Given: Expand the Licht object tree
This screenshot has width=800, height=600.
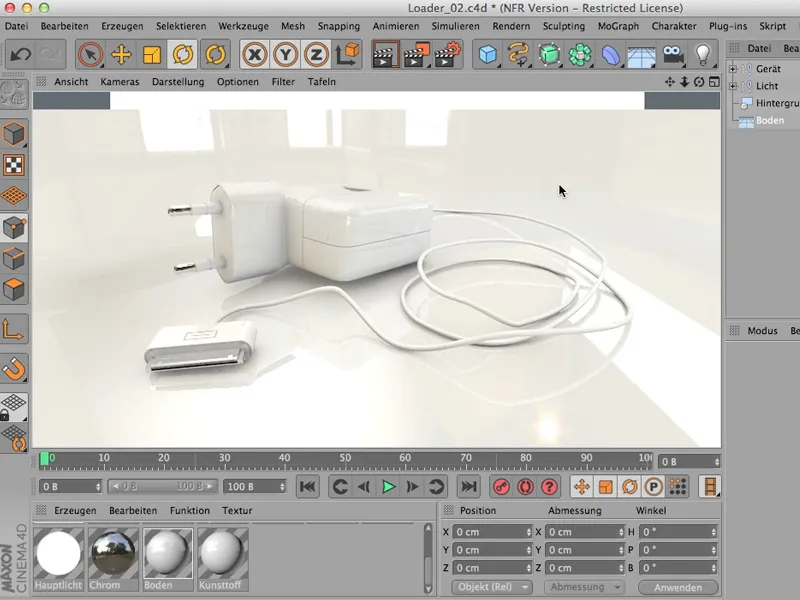Looking at the screenshot, I should (733, 86).
